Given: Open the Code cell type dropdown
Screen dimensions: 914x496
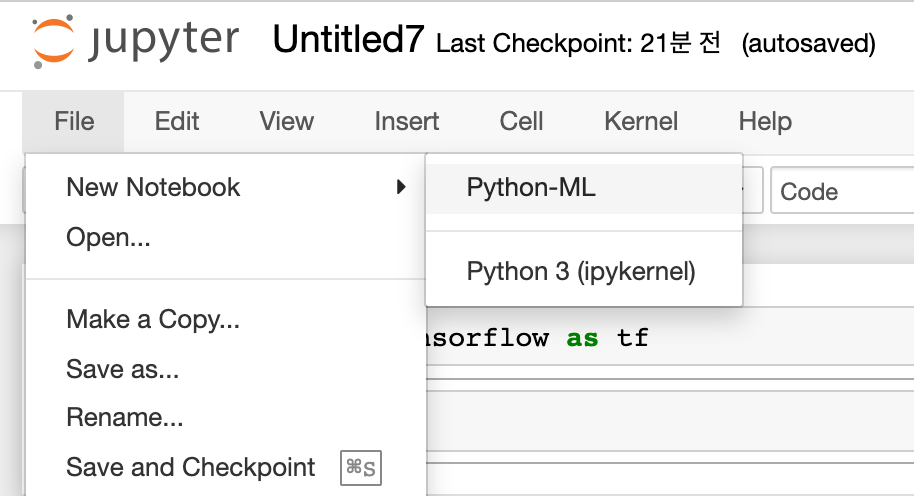Looking at the screenshot, I should pos(842,191).
